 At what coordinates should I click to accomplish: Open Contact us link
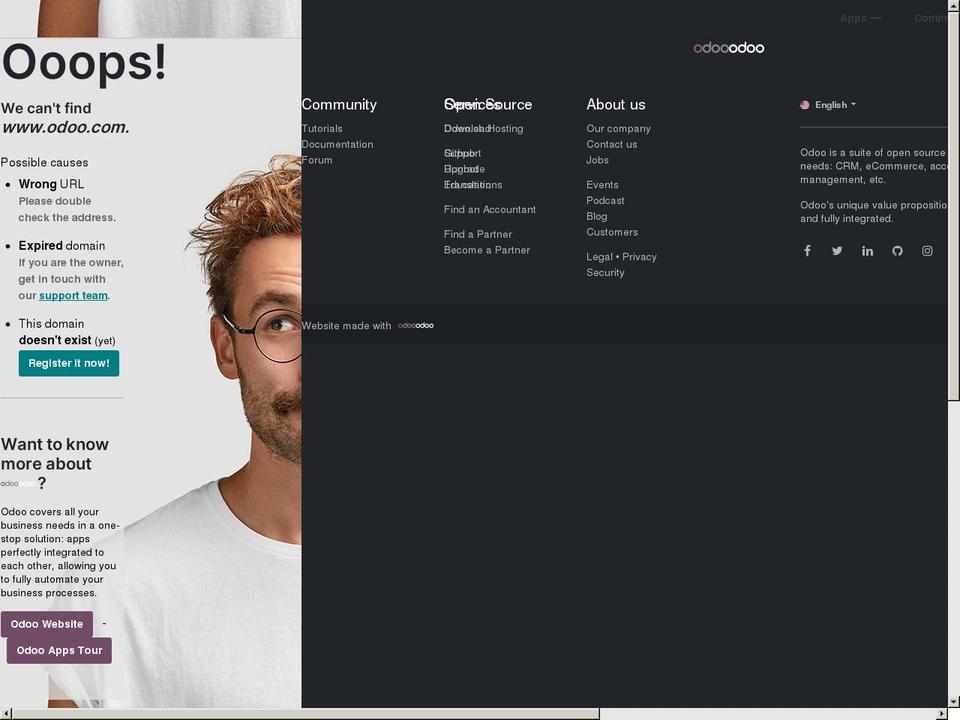612,144
